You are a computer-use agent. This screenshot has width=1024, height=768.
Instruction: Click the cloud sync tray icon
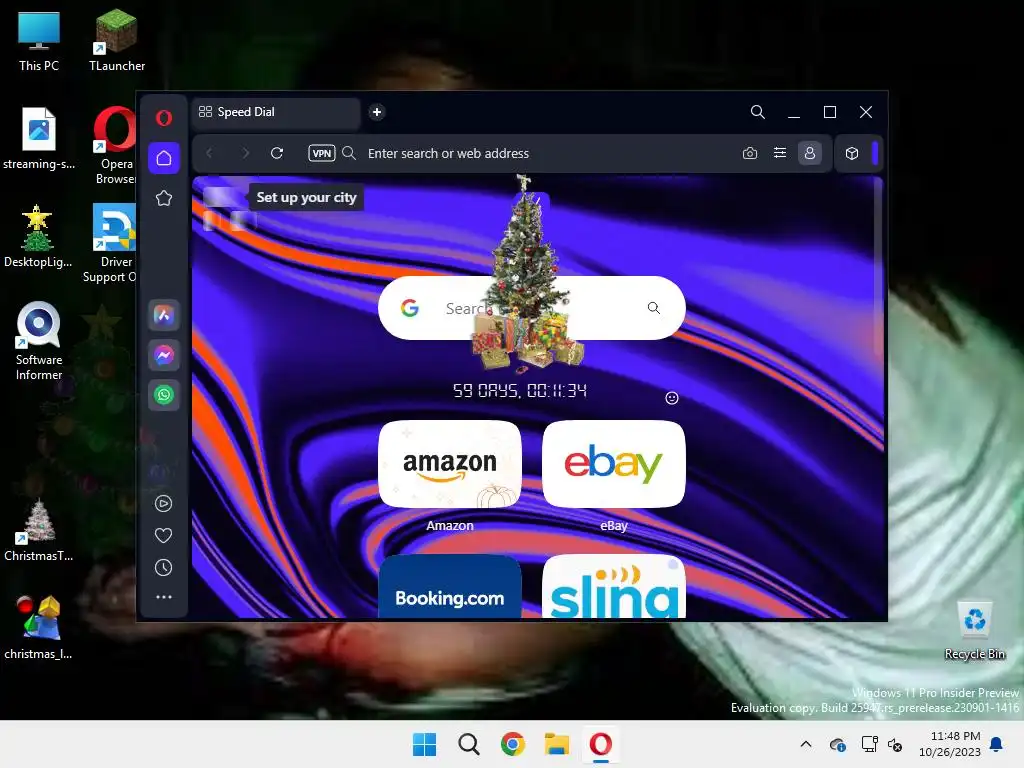(837, 744)
